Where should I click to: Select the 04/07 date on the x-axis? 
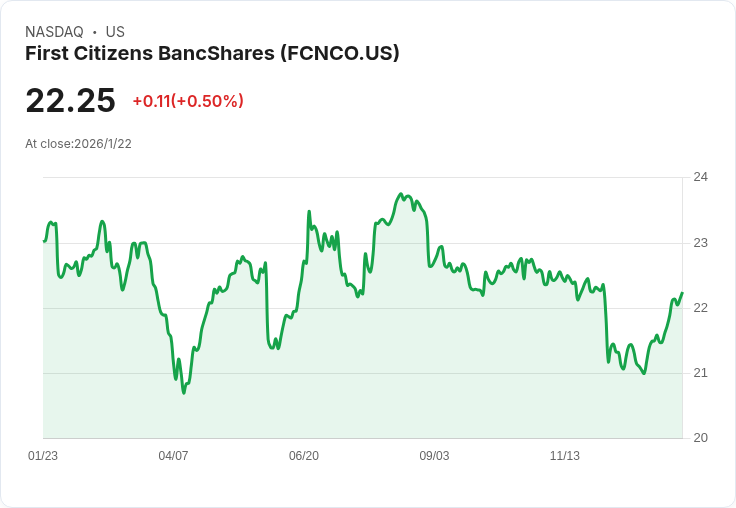click(x=173, y=456)
